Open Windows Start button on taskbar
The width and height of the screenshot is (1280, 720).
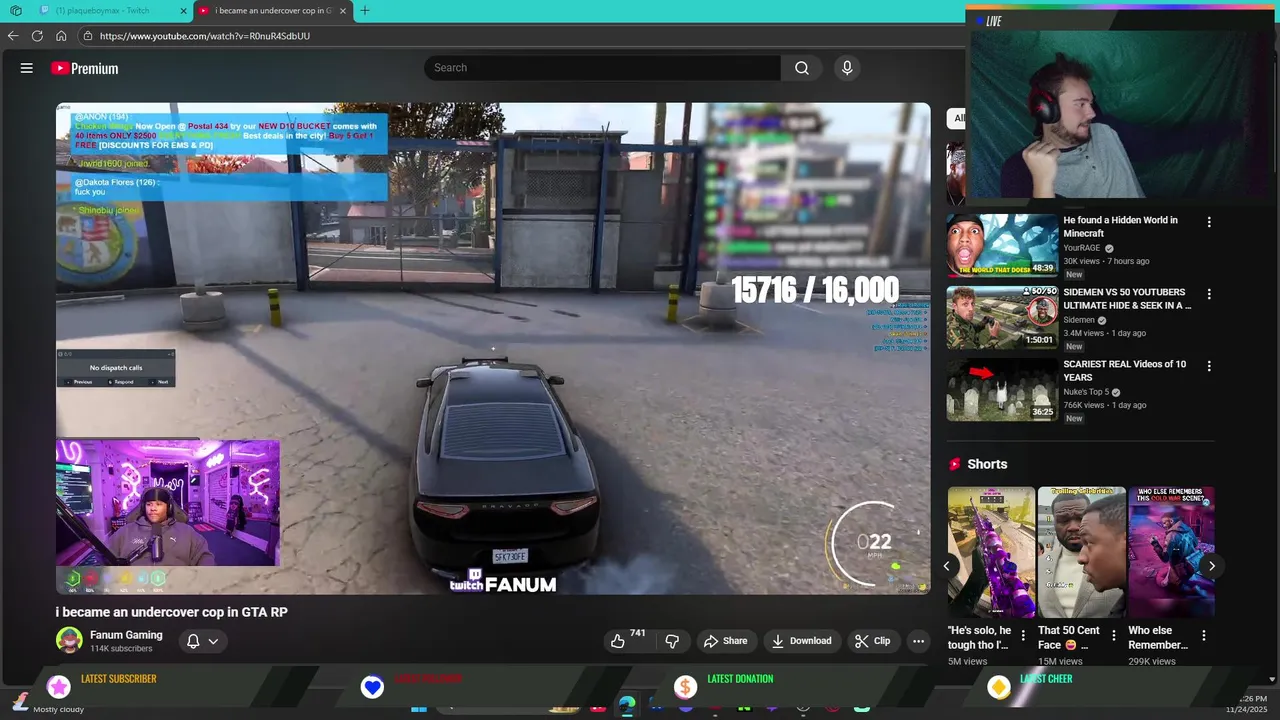(419, 708)
